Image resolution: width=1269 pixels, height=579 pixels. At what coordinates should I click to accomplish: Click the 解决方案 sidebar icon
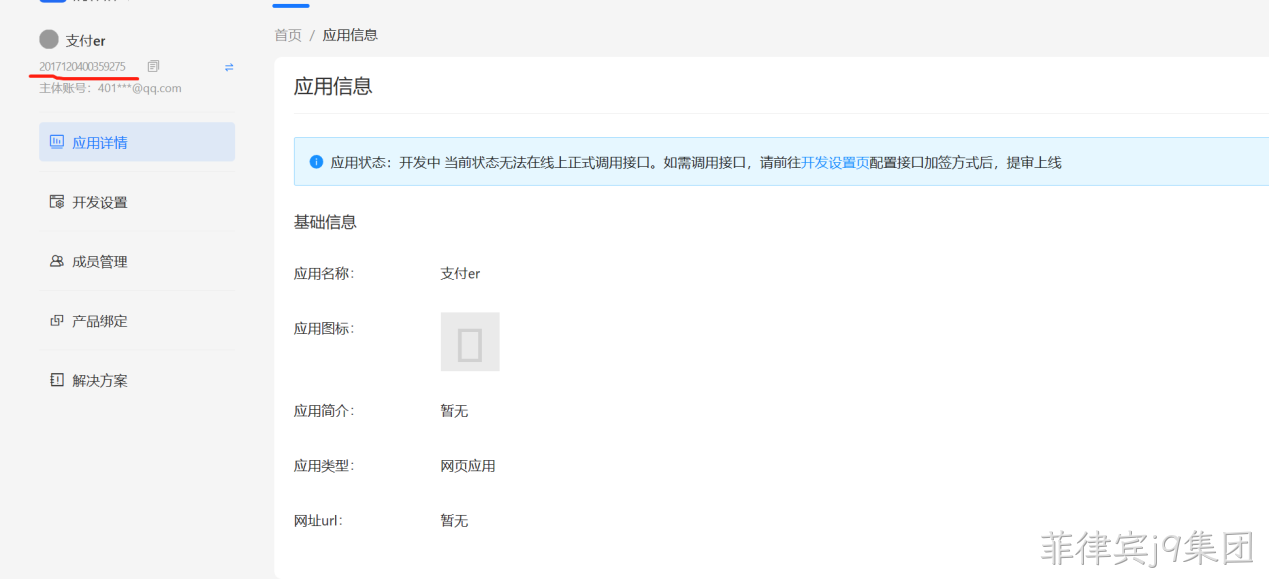[x=57, y=380]
